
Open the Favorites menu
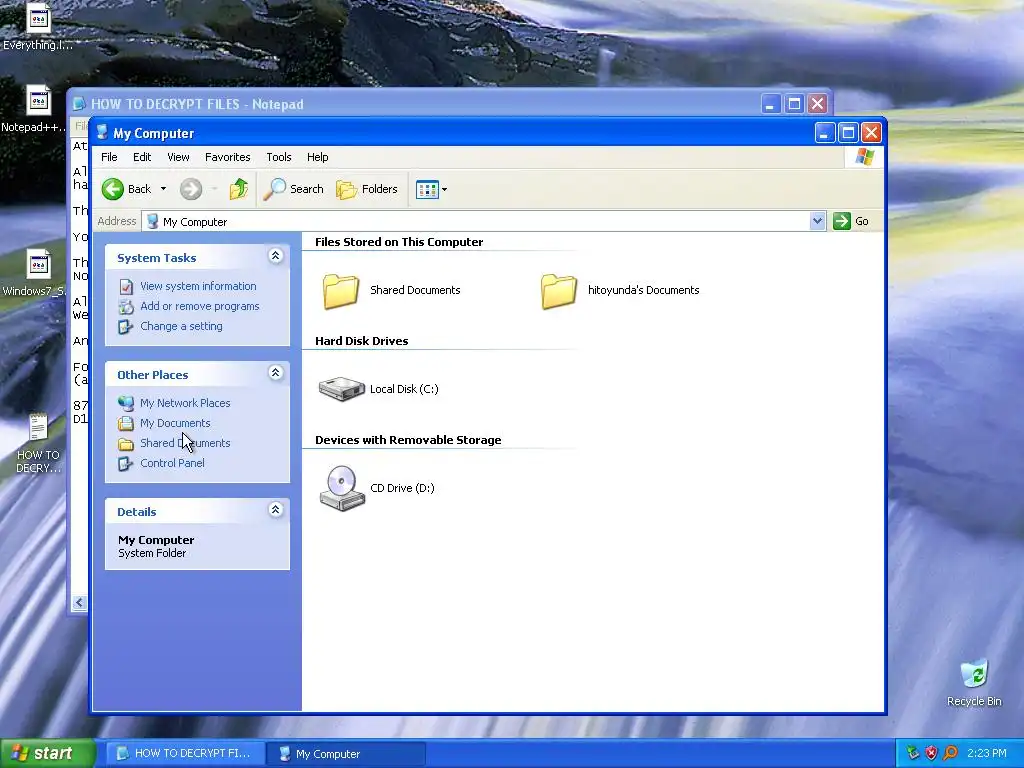227,157
